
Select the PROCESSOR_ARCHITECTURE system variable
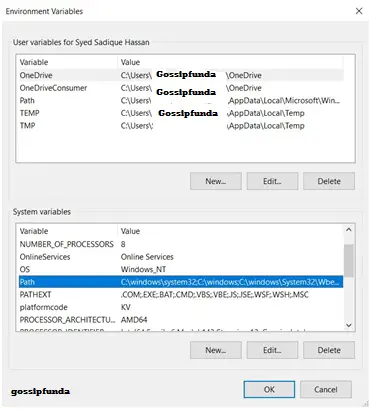pos(181,320)
